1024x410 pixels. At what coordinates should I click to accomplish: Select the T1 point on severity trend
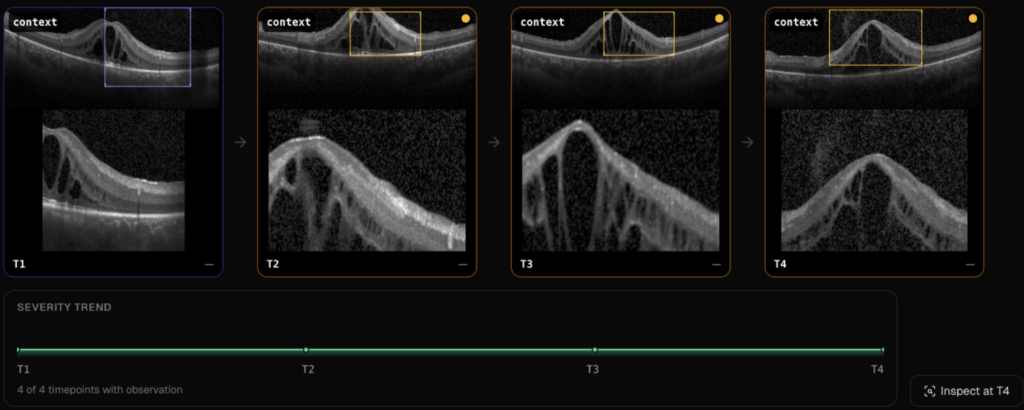pos(18,350)
